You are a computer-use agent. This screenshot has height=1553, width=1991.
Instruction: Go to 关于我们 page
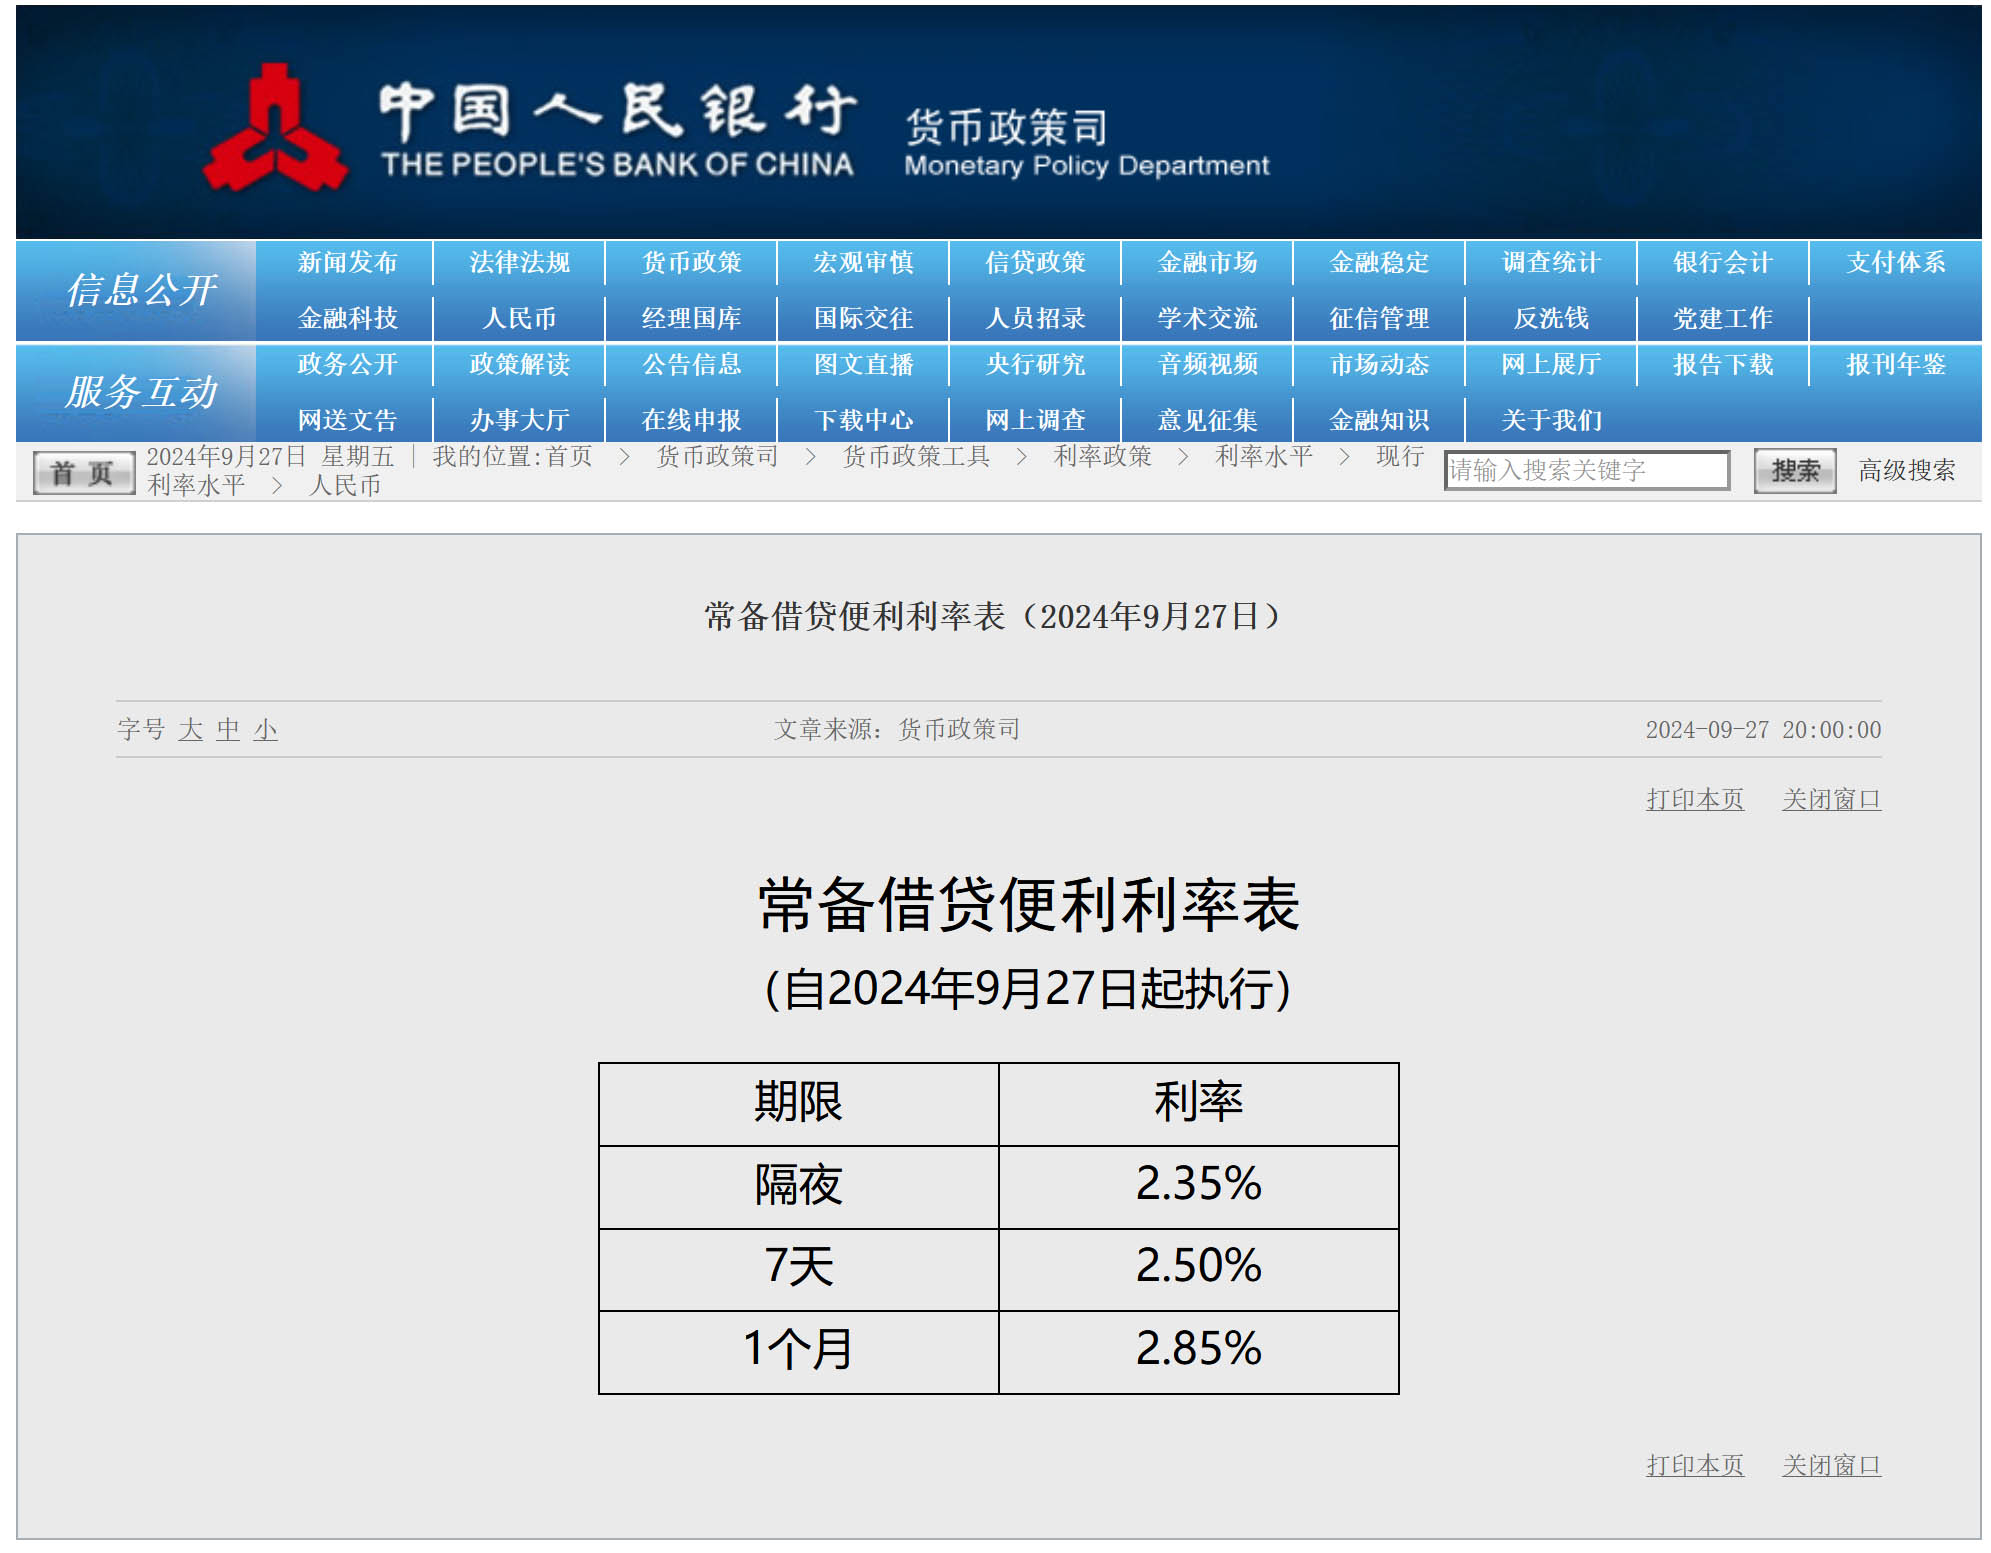1551,420
